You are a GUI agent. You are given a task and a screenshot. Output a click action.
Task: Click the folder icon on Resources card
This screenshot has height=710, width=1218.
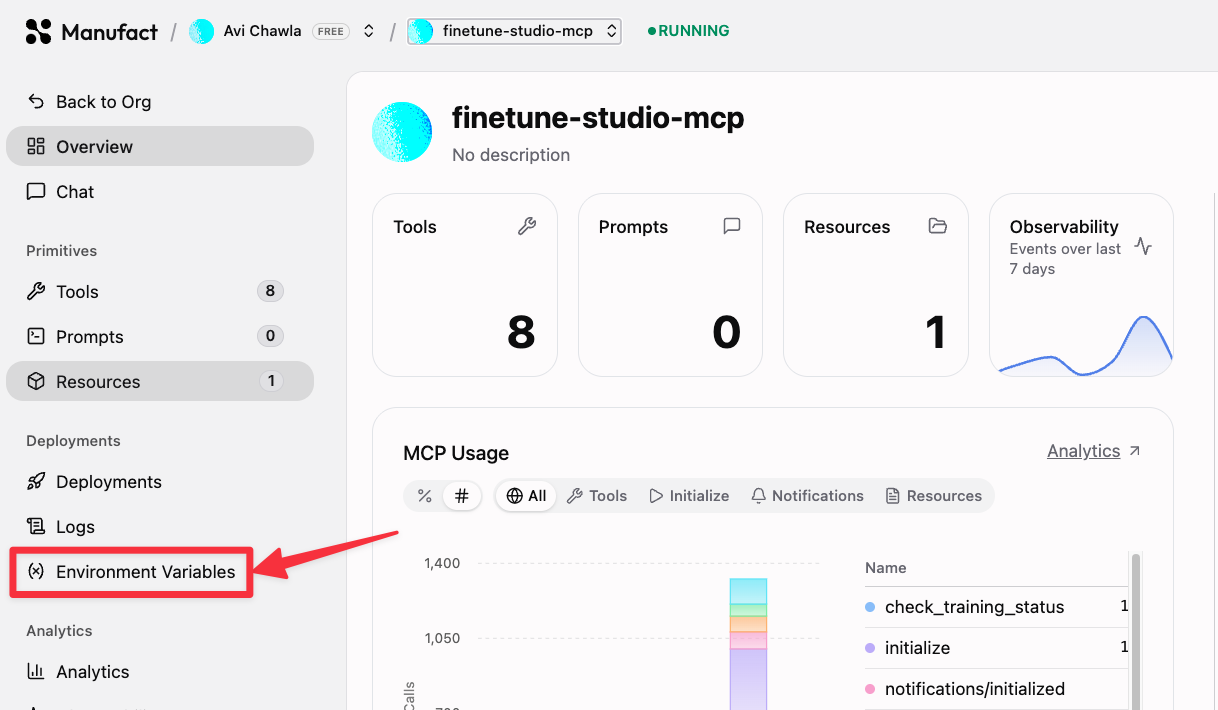point(937,226)
